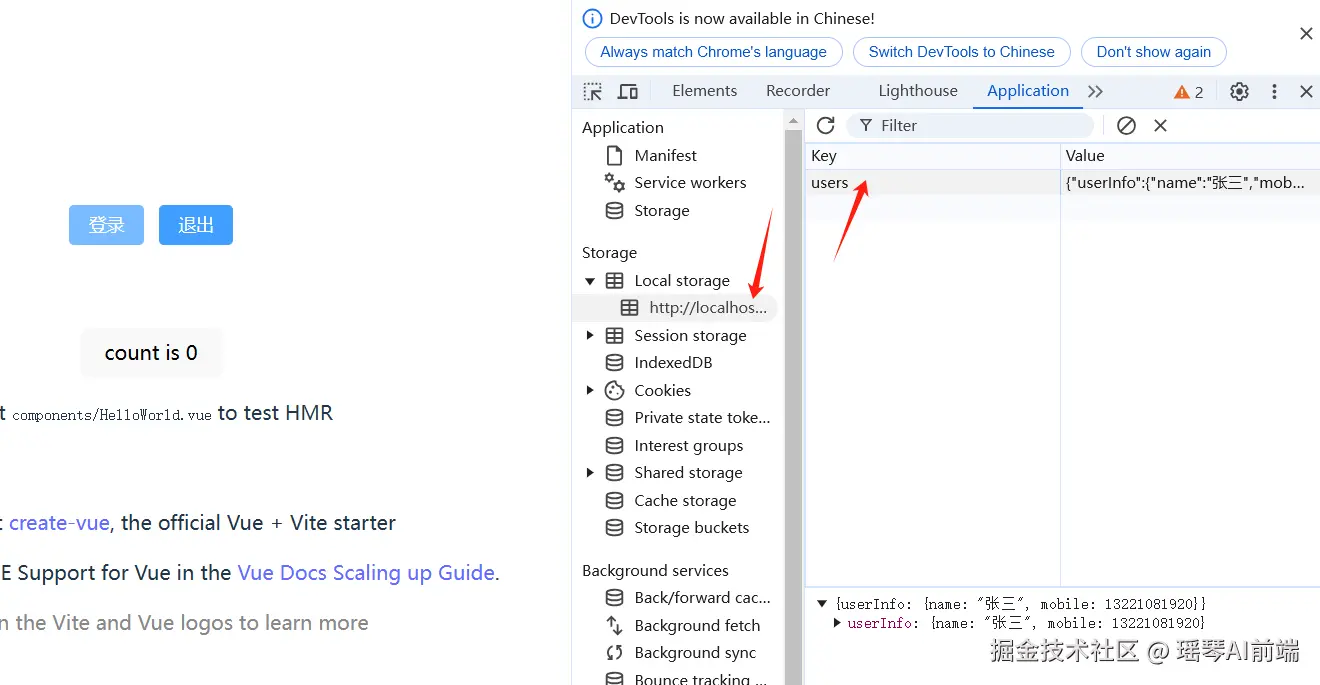The width and height of the screenshot is (1320, 685).
Task: Click the Don't show again button
Action: 1154,52
